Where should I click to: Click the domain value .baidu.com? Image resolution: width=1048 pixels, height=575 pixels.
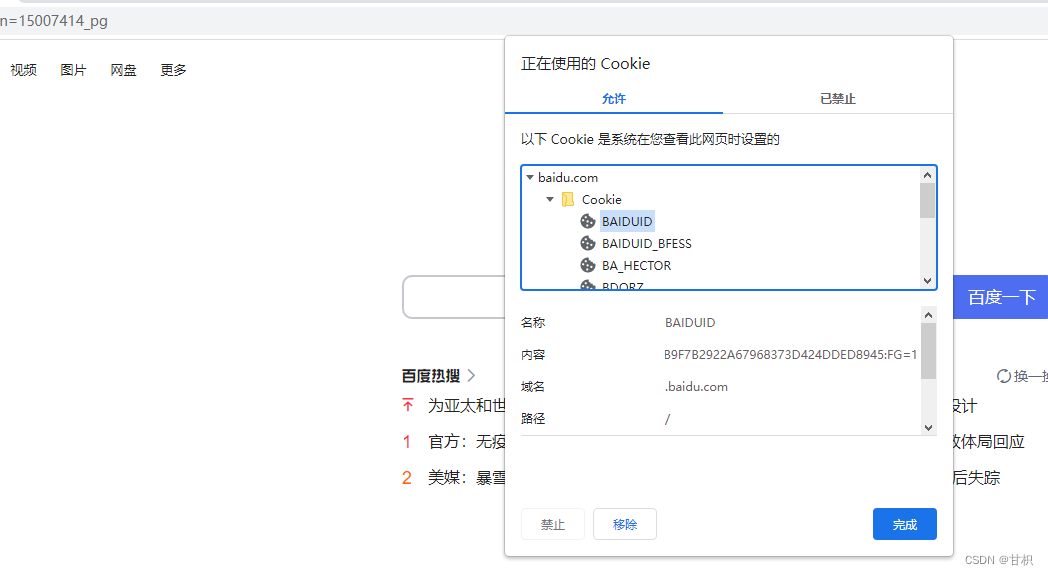pos(696,386)
